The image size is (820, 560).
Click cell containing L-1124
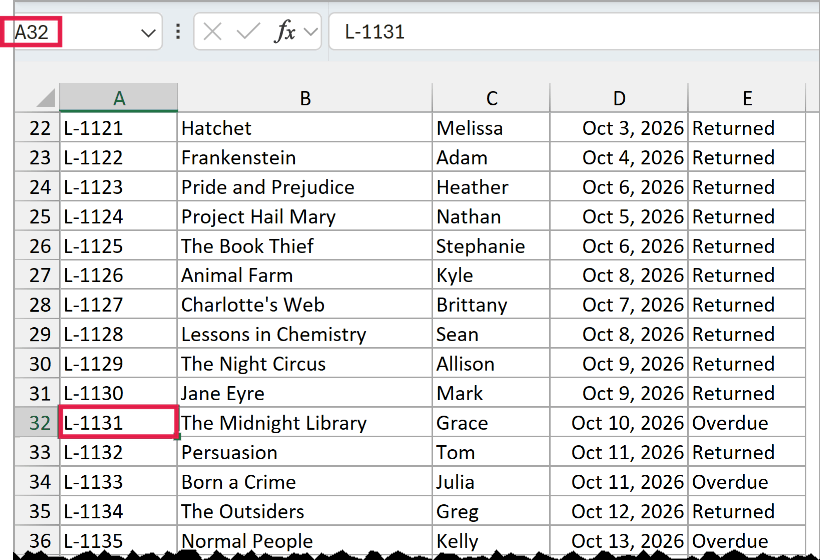119,216
